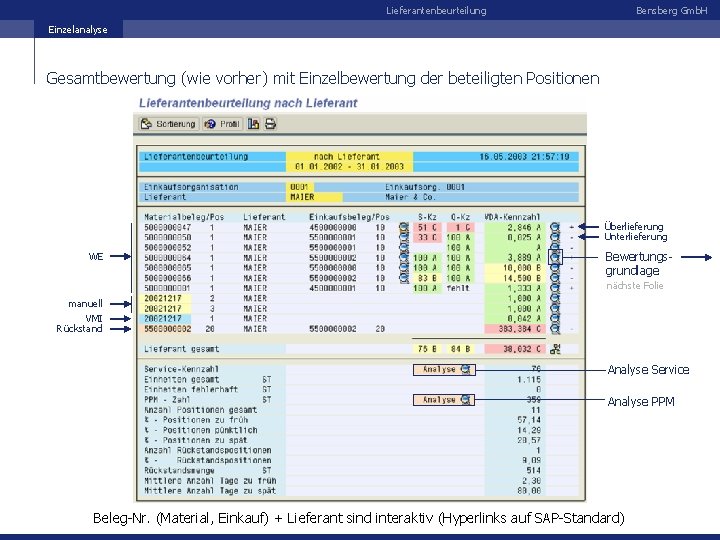
Task: Click hierarchy icon in Lieferant gesamt row
Action: 555,349
